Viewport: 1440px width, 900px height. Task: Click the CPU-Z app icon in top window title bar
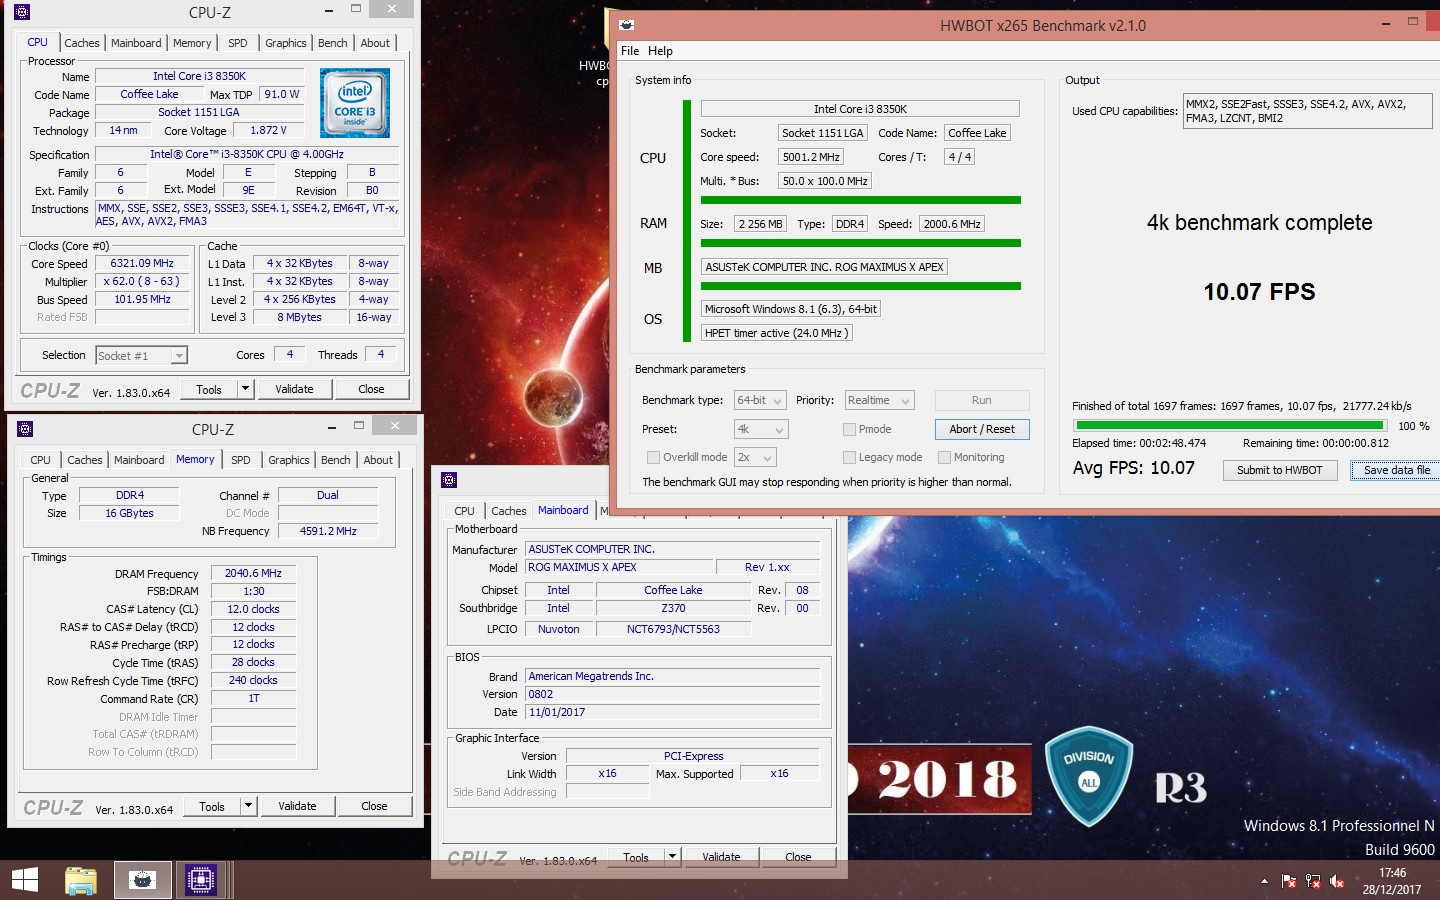(x=22, y=12)
